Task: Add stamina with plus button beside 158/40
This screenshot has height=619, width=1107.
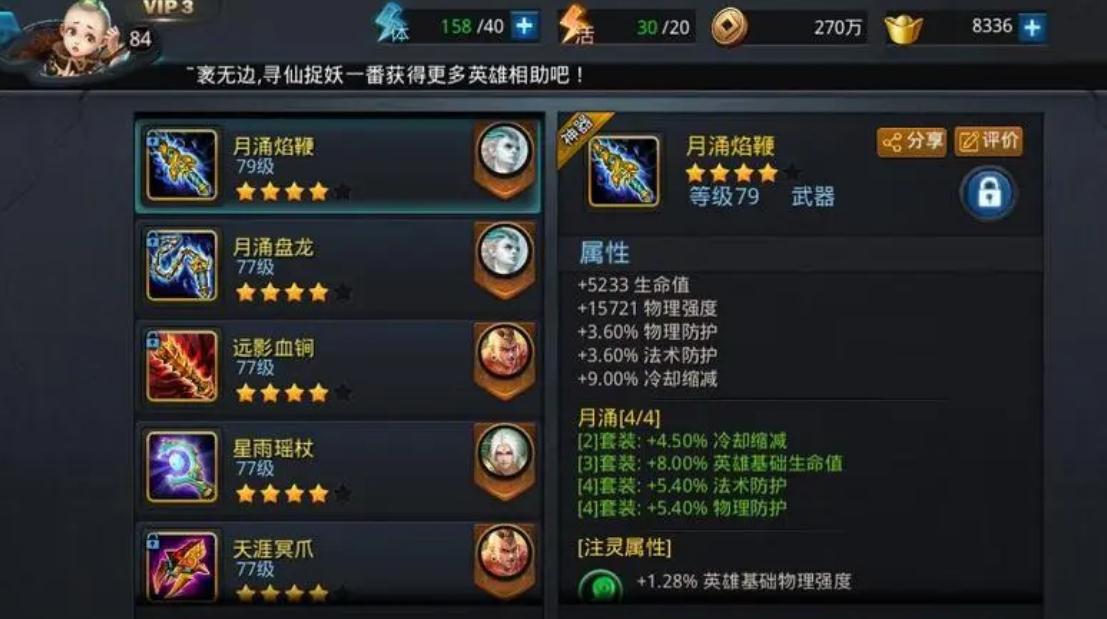Action: [x=524, y=27]
